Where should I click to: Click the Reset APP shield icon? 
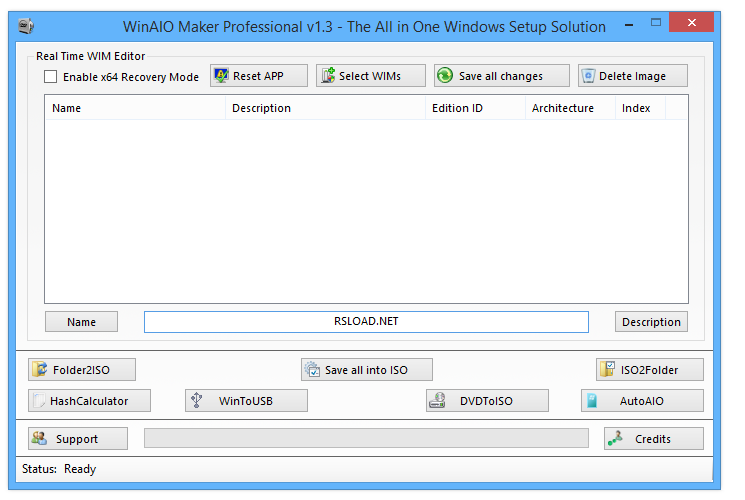pos(221,76)
